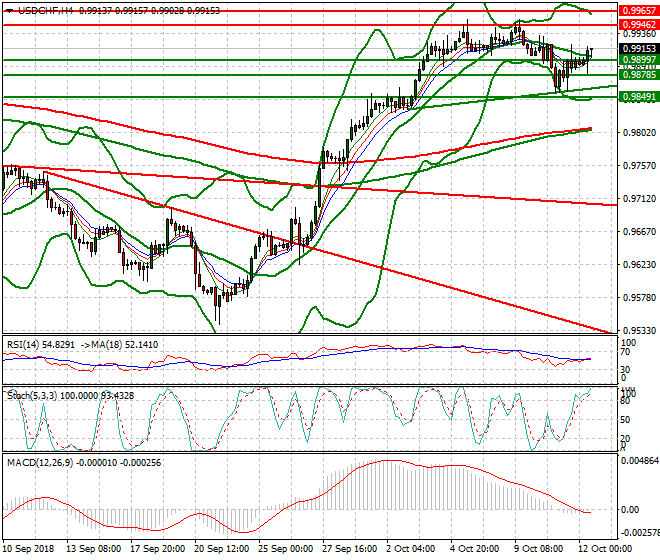Select the RSI(14) 54.8291 indicator label
Image resolution: width=660 pixels, height=560 pixels.
click(x=40, y=345)
